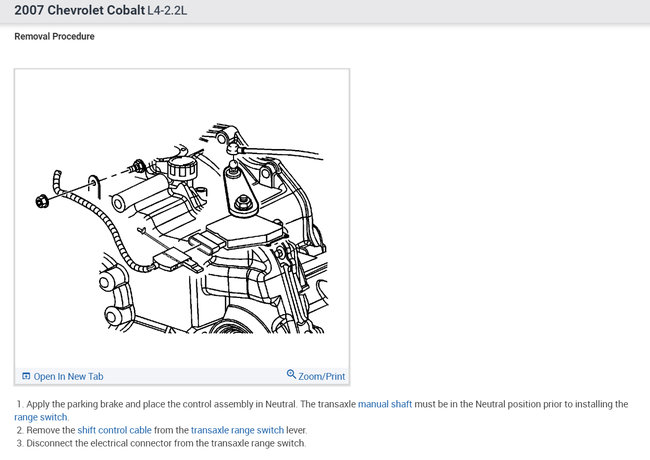Image resolution: width=650 pixels, height=460 pixels.
Task: Select the 2007 Chevrolet Cobalt heading
Action: [x=80, y=10]
